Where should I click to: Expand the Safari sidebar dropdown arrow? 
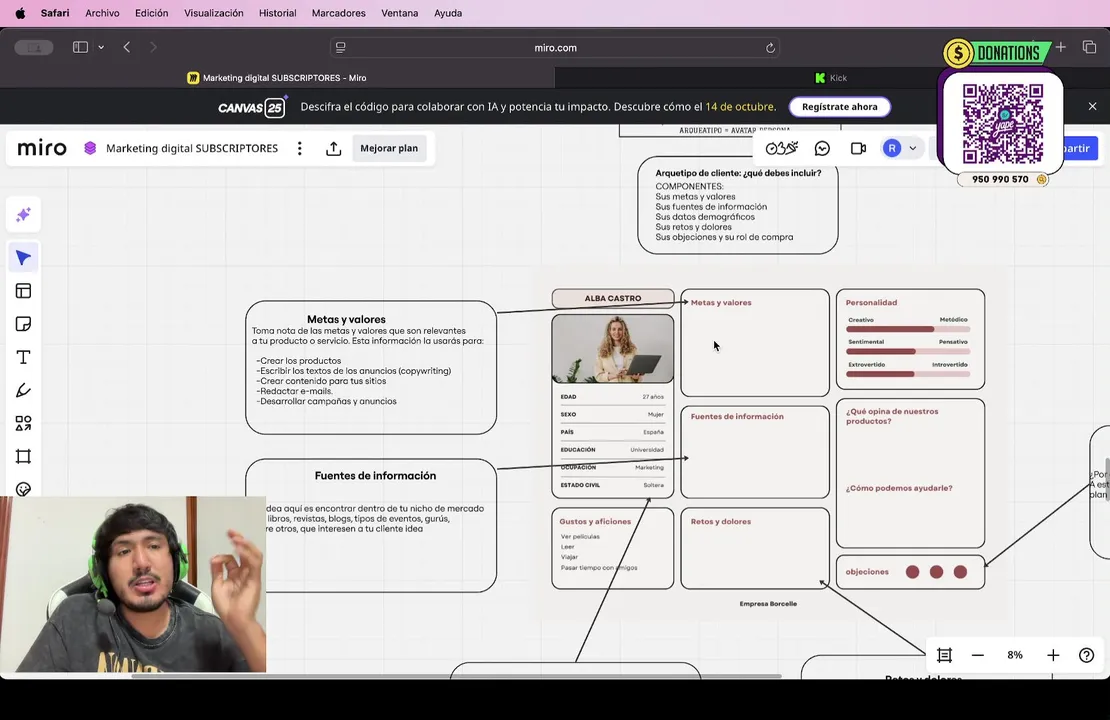101,47
